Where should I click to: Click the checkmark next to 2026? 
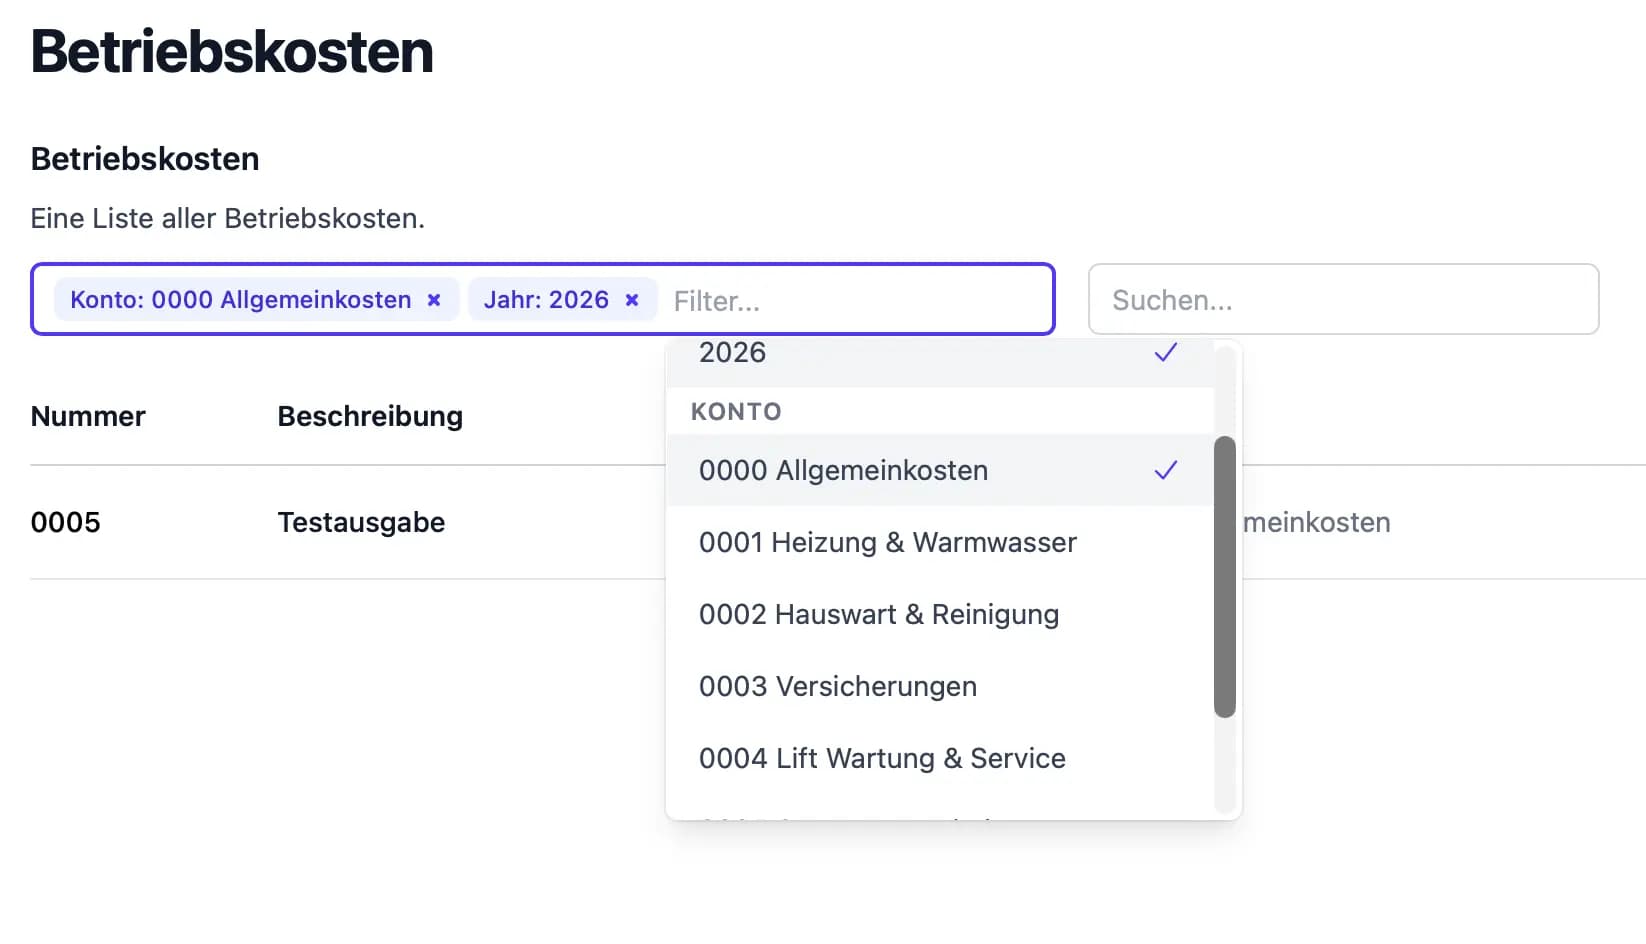[1163, 352]
